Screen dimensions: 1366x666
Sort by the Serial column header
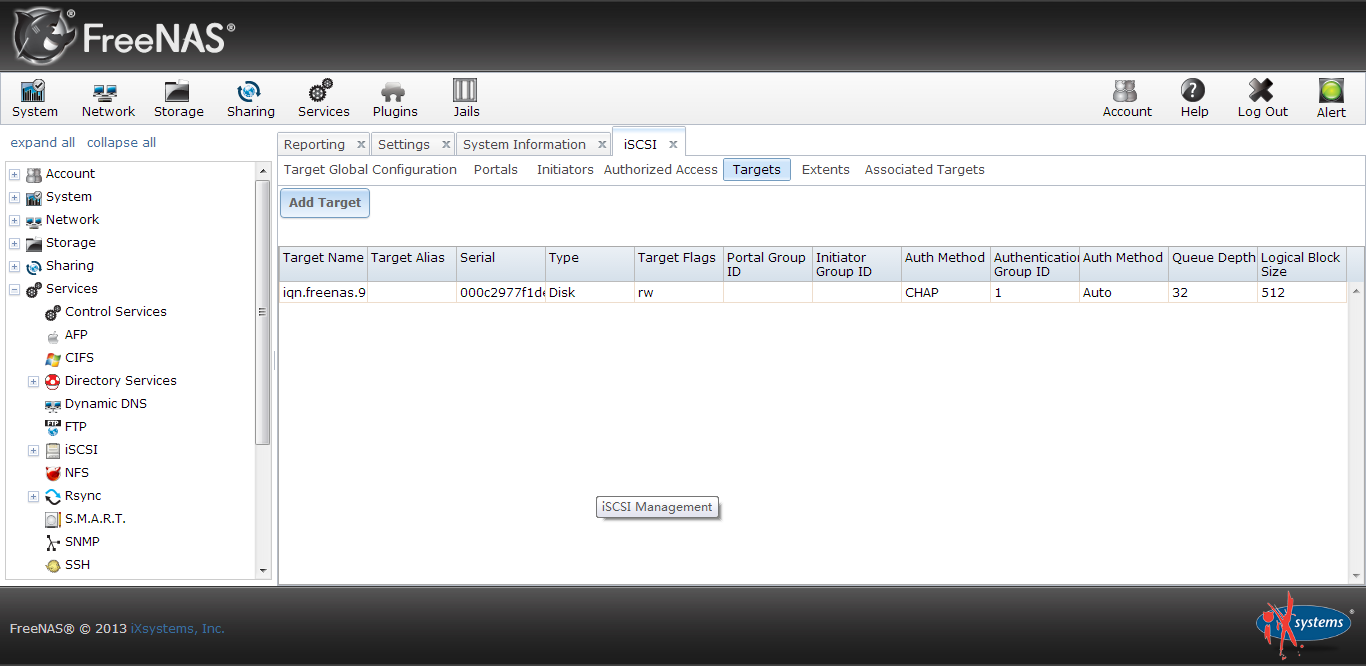pyautogui.click(x=500, y=264)
